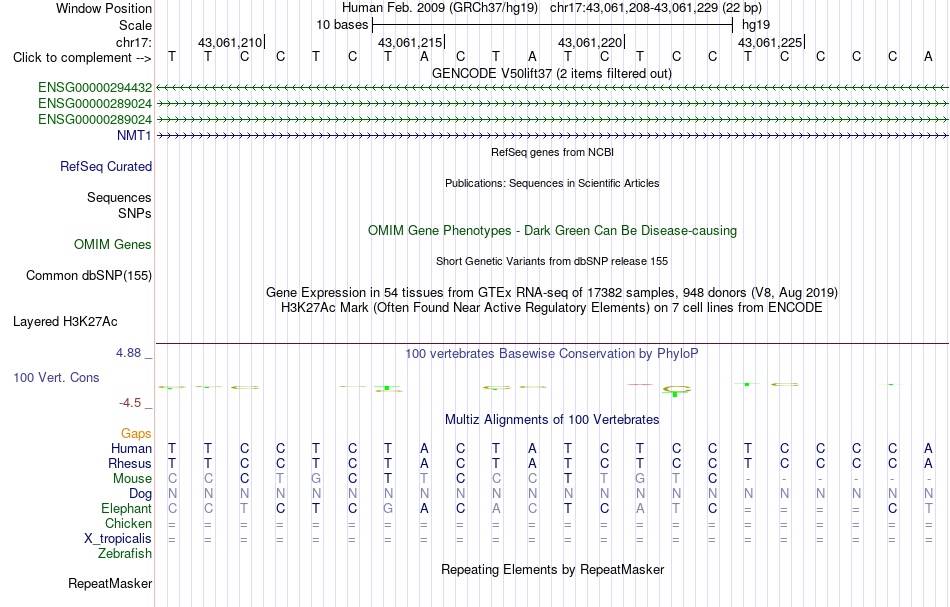Open the GENCODE V50lift37 track title
Screen dimensions: 950x607
pos(552,73)
